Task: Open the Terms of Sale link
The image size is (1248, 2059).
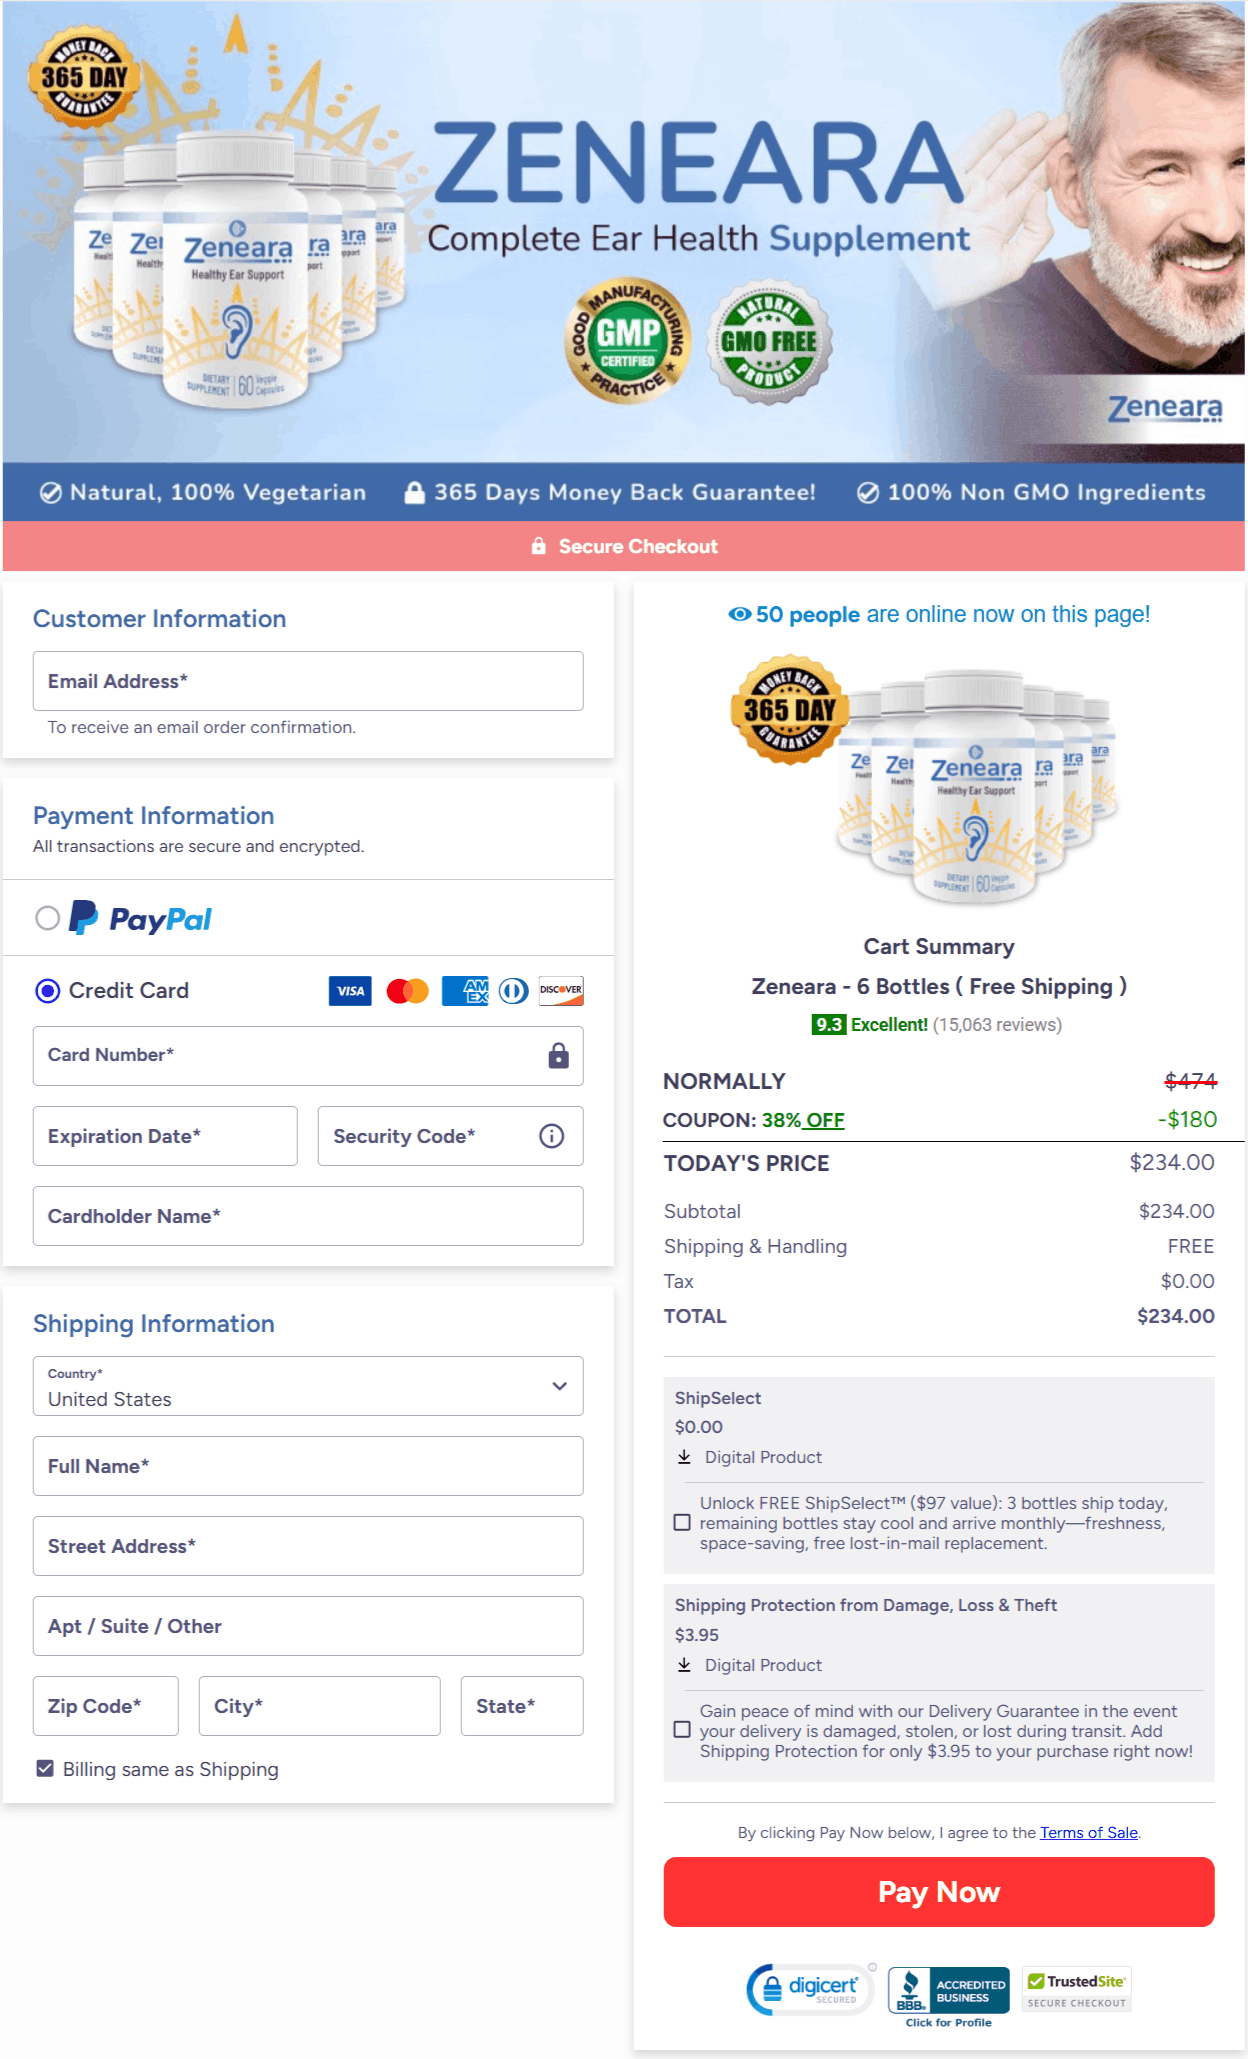Action: point(1088,1832)
